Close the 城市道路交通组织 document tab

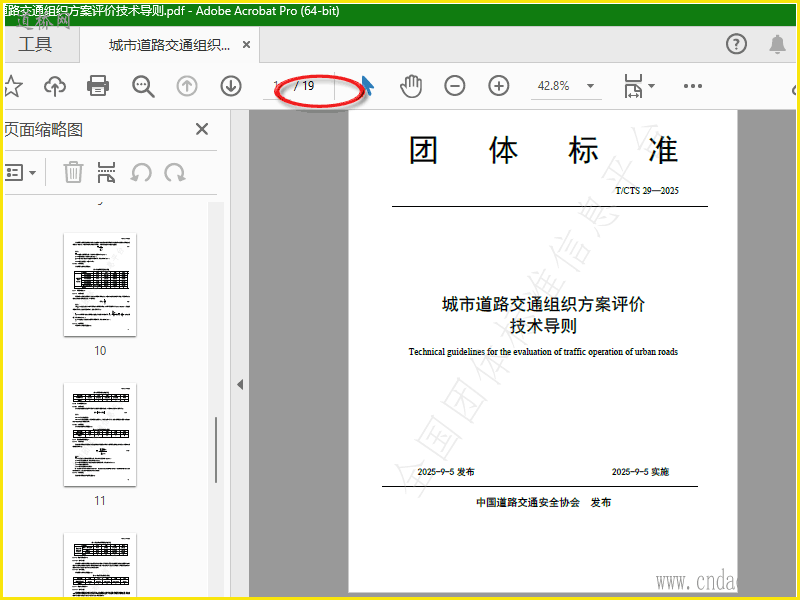coord(246,45)
